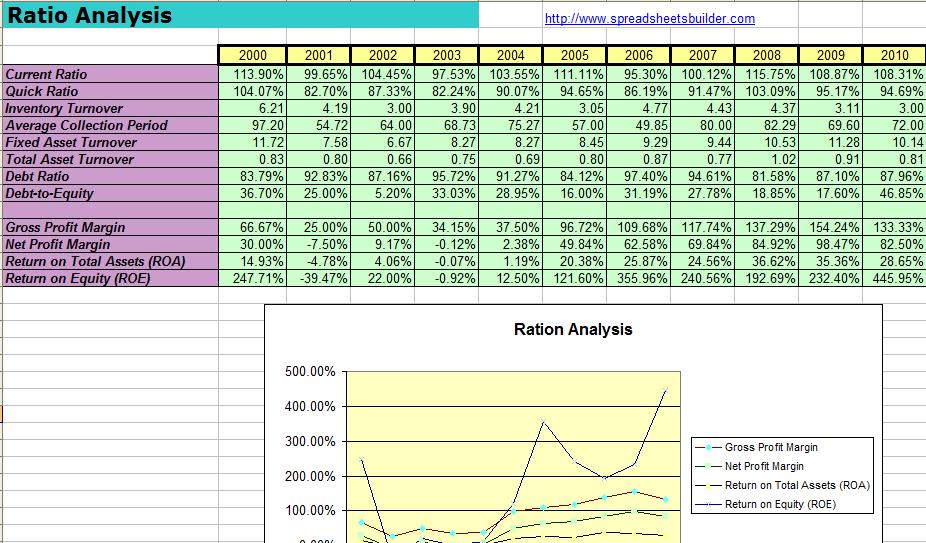Viewport: 926px width, 543px height.
Task: Select Quick Ratio cell 104.07%
Action: (253, 92)
